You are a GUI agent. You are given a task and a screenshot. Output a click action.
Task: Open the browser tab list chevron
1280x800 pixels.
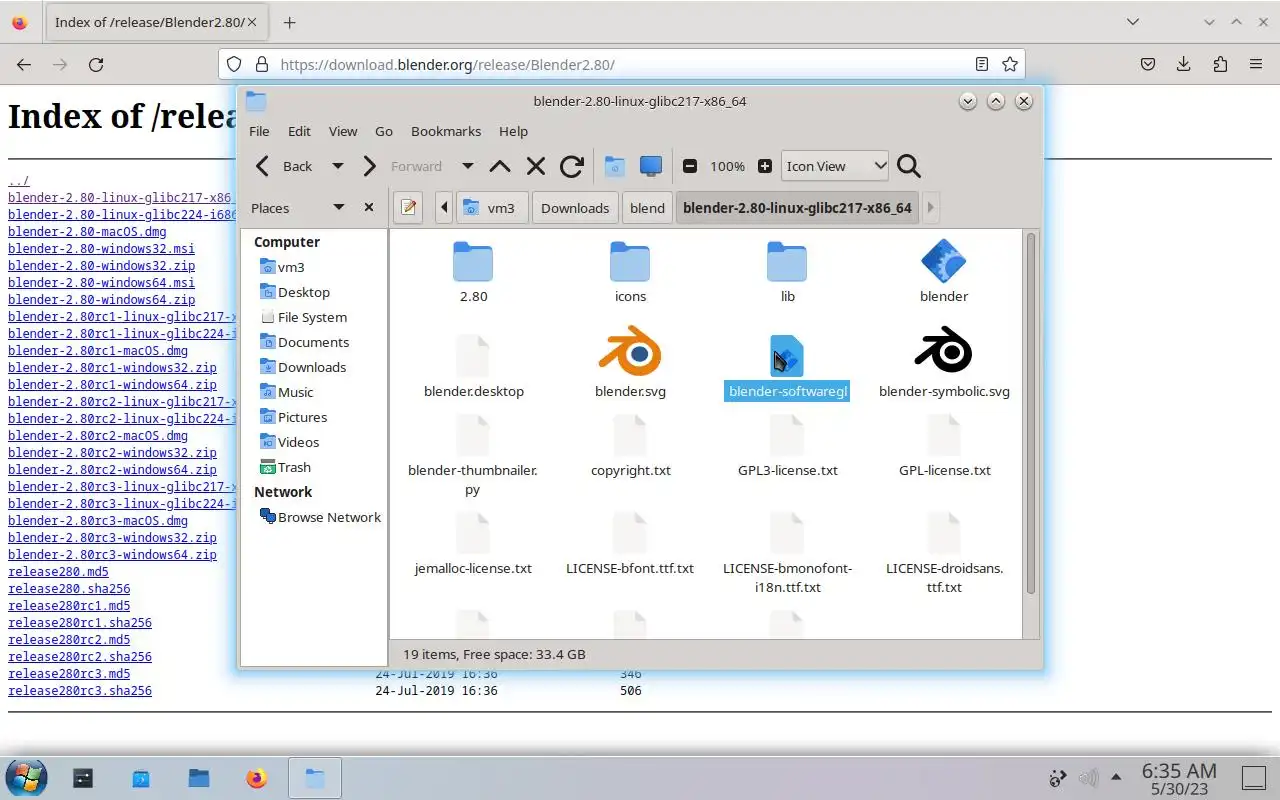pos(1132,21)
